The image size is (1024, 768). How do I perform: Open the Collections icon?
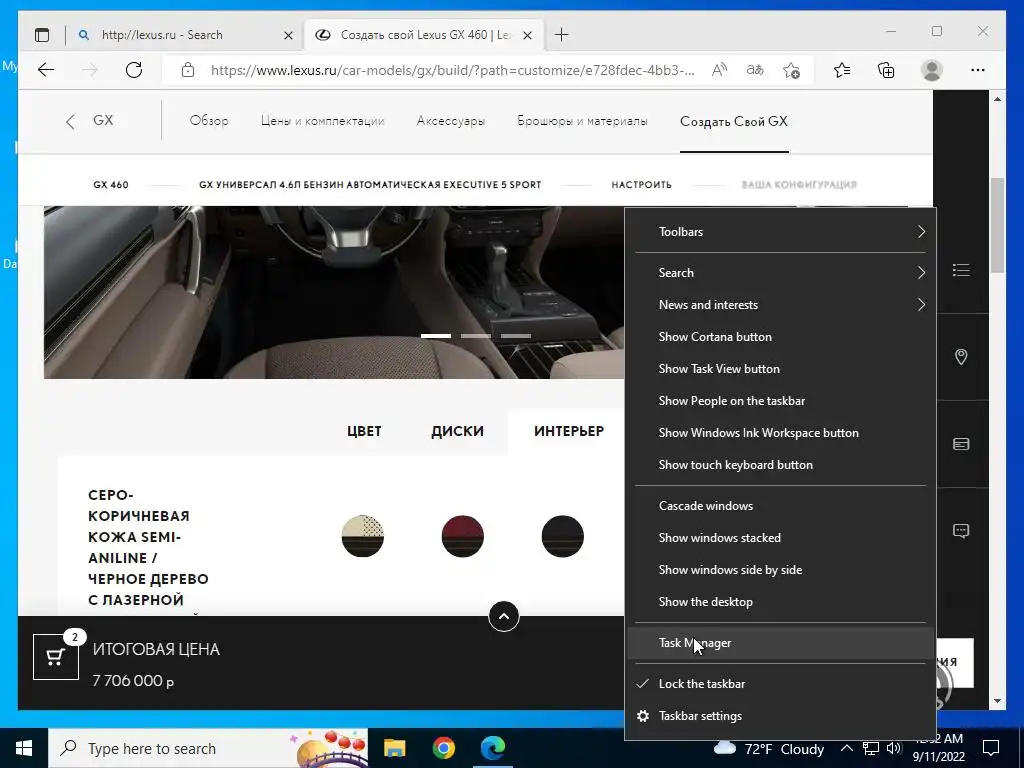(x=886, y=70)
